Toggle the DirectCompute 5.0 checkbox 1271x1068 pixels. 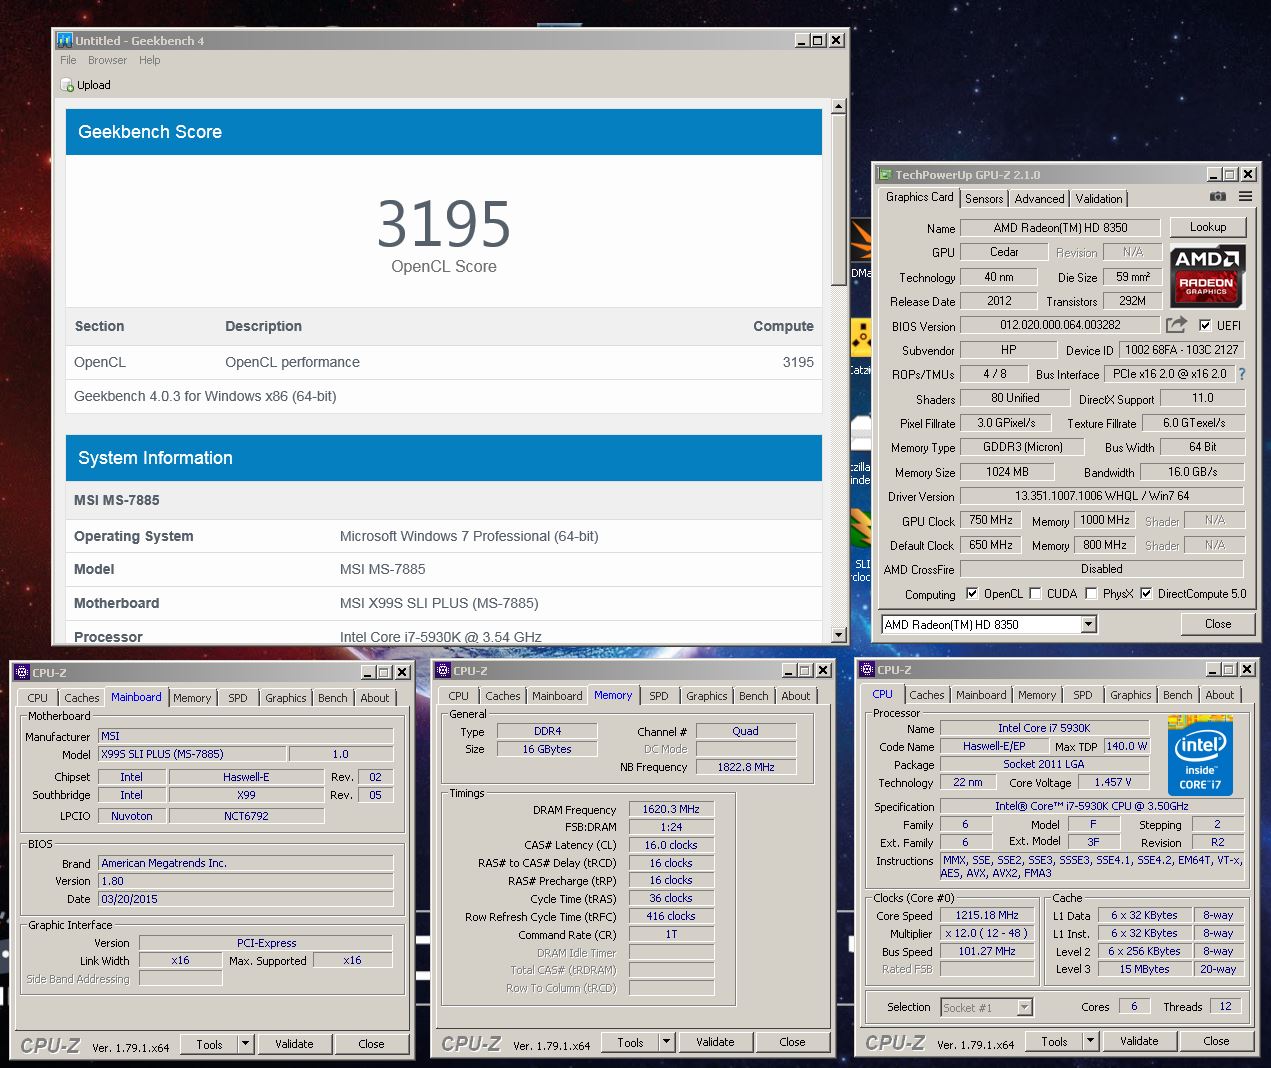[1146, 593]
